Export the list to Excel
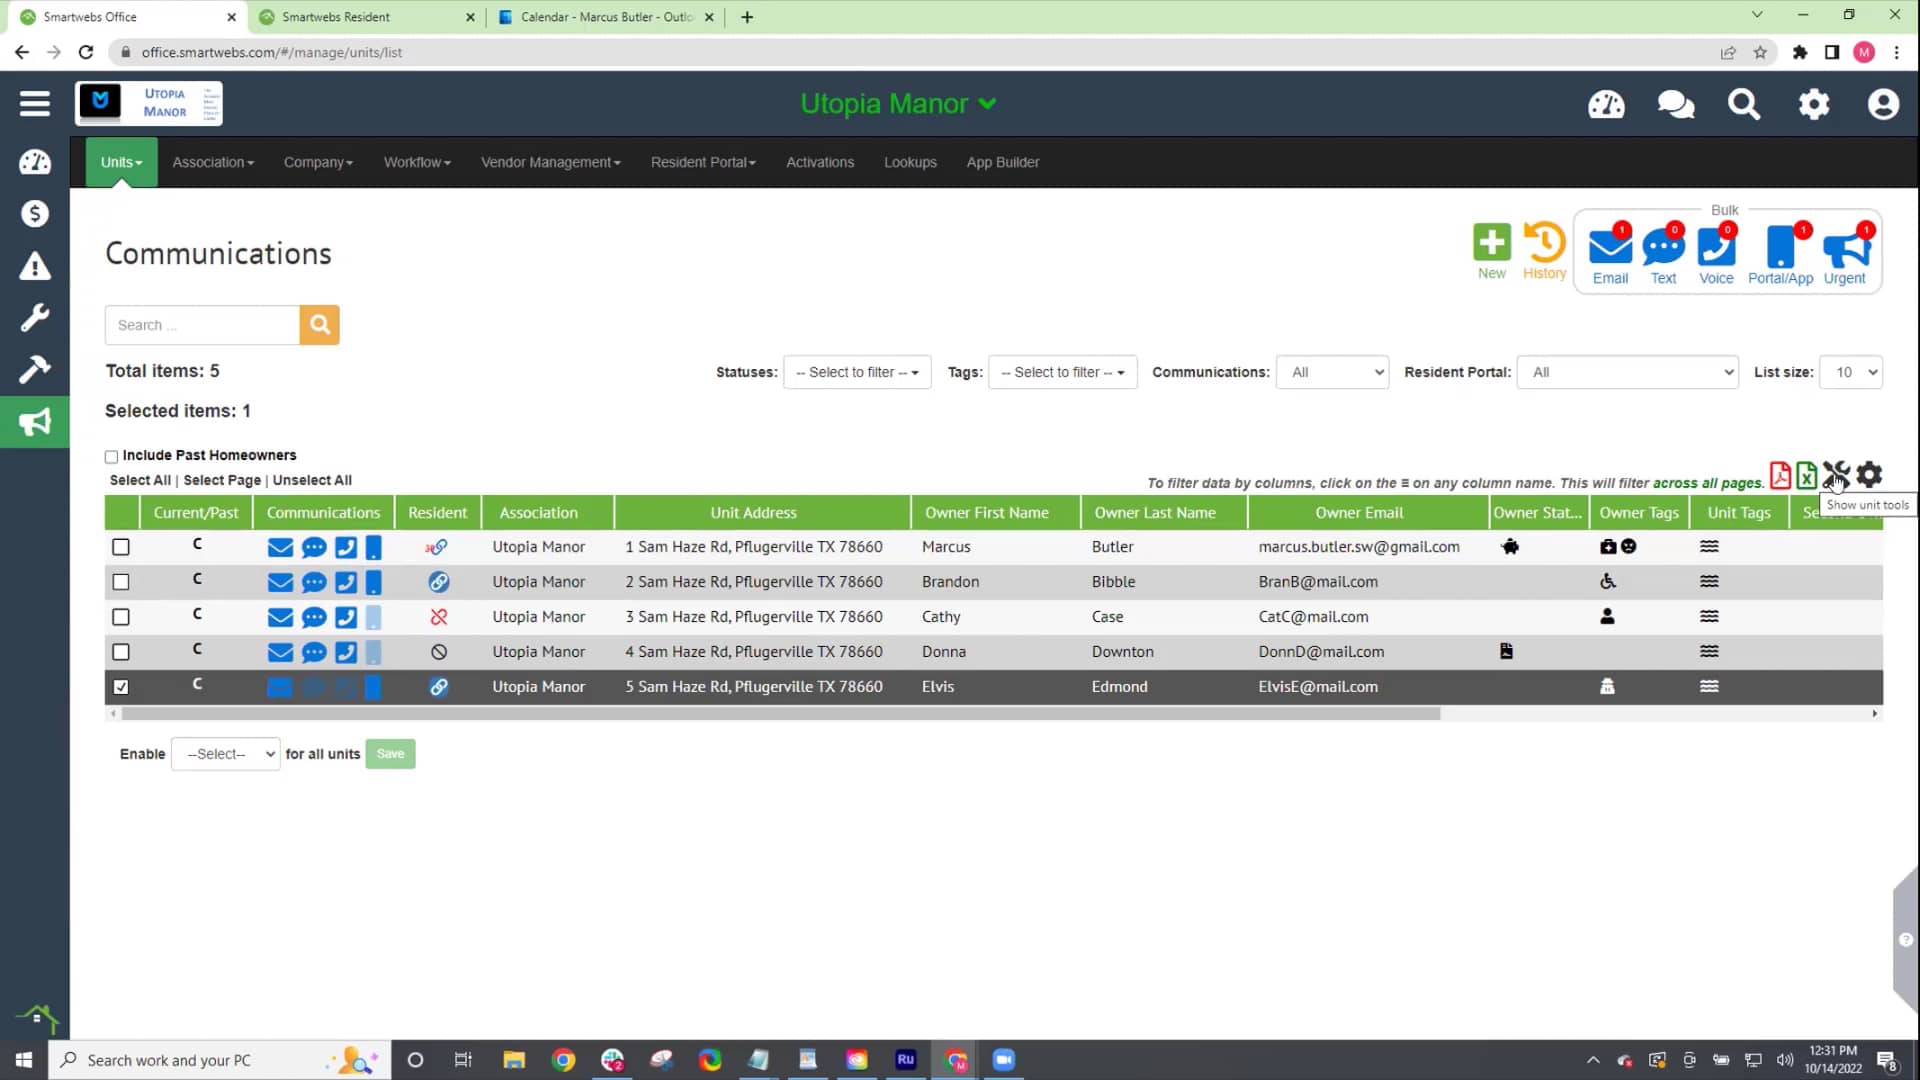1920x1080 pixels. coord(1806,476)
